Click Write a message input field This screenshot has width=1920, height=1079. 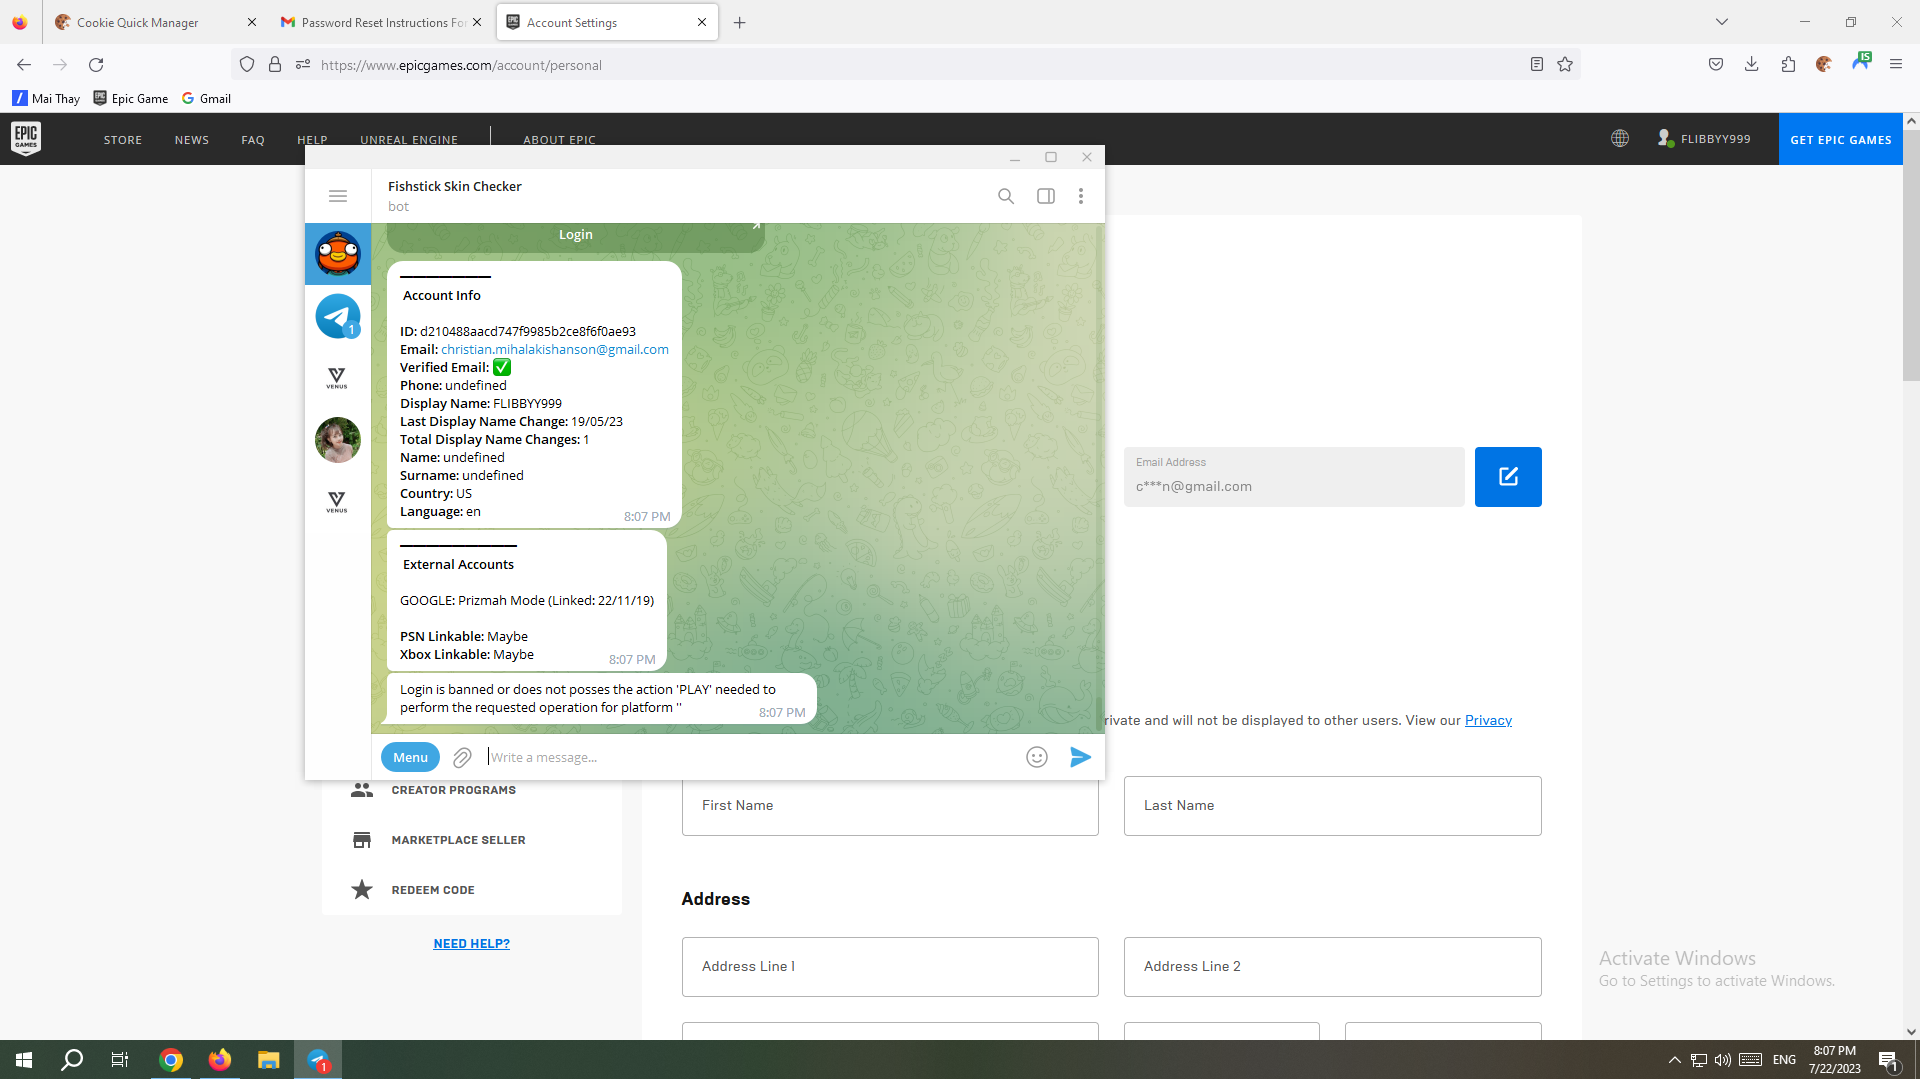tap(750, 757)
